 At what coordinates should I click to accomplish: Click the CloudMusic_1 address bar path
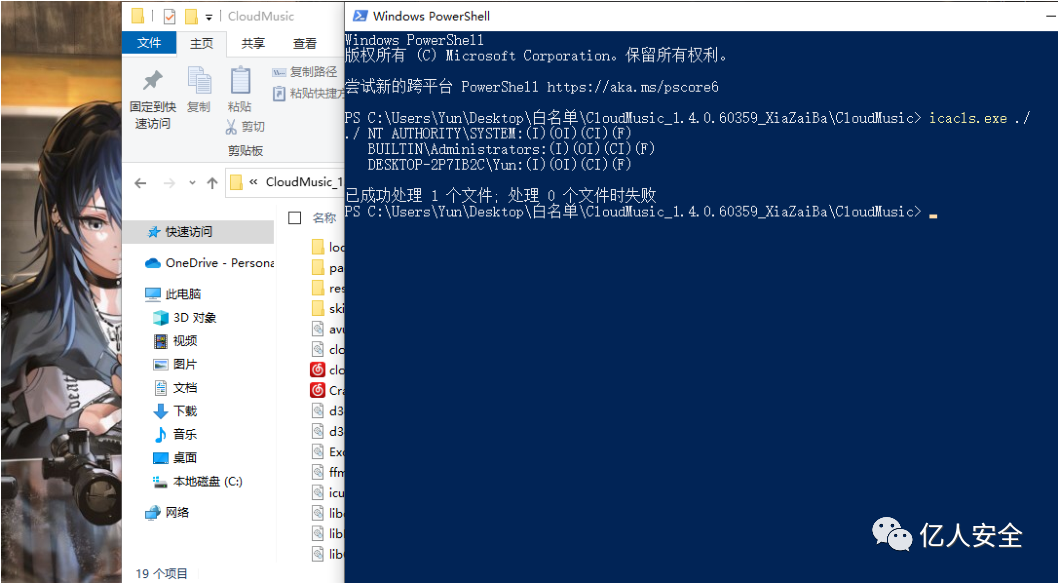click(304, 182)
